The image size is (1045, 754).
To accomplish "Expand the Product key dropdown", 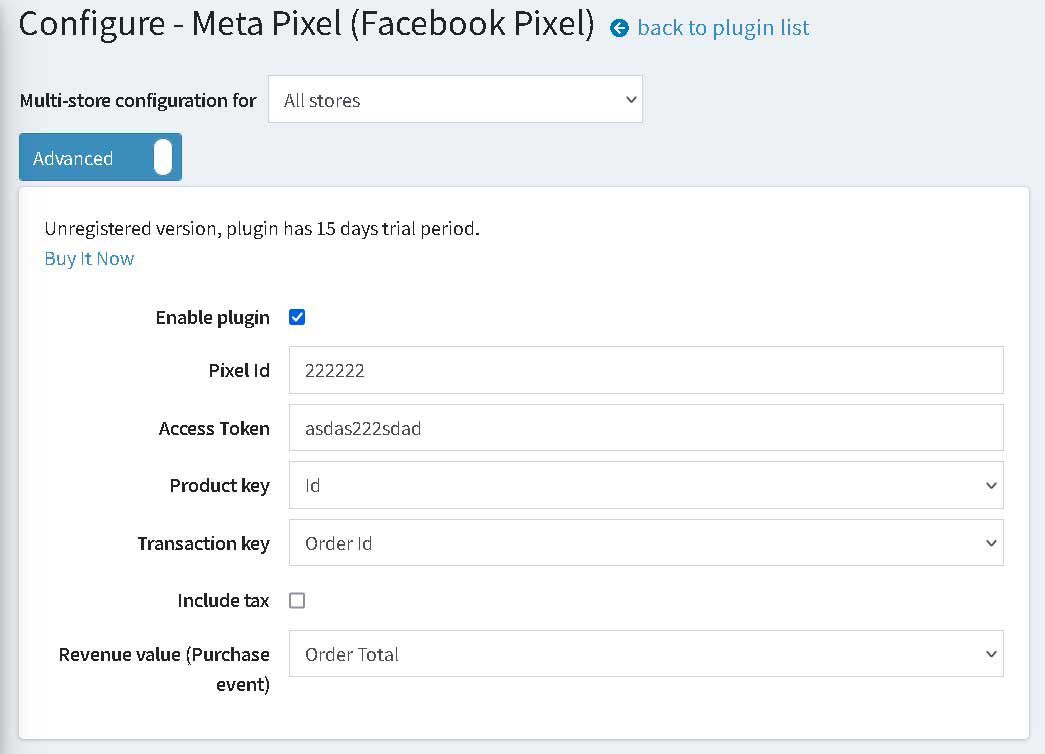I will (646, 485).
